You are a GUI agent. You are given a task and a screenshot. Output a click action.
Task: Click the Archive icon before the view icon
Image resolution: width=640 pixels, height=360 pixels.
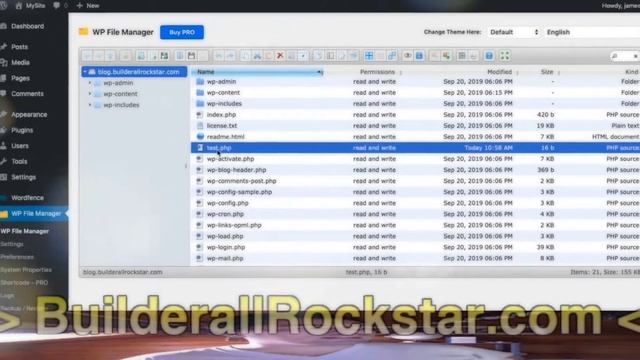point(446,56)
